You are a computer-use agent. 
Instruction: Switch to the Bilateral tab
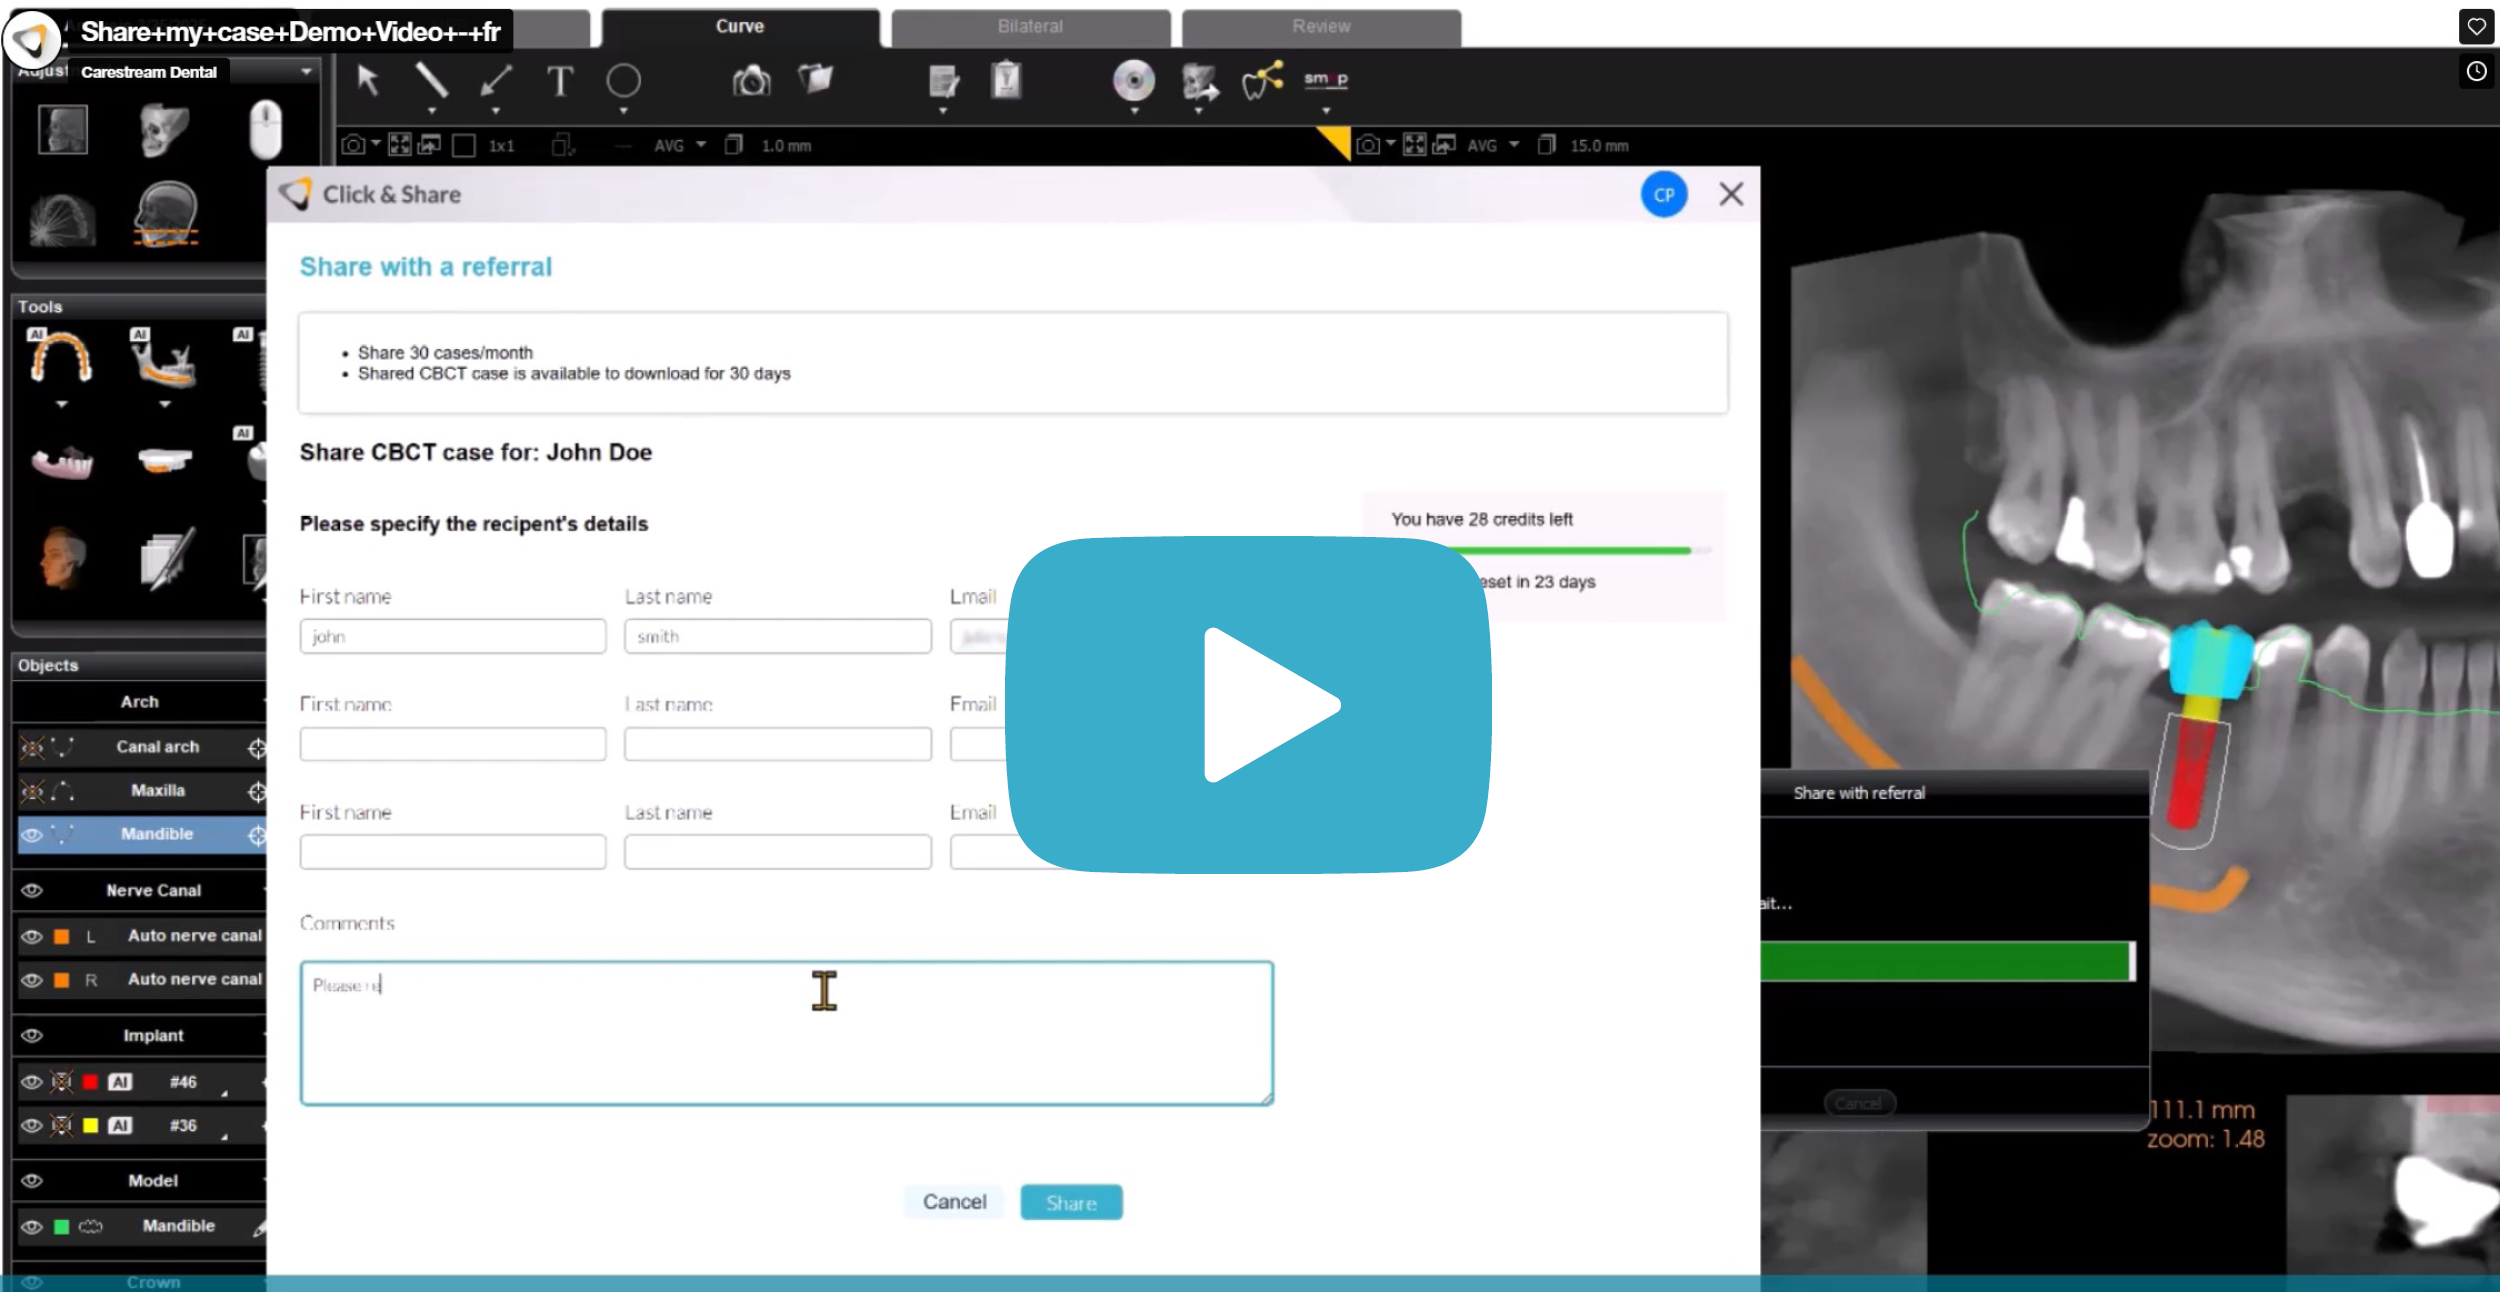point(1030,27)
